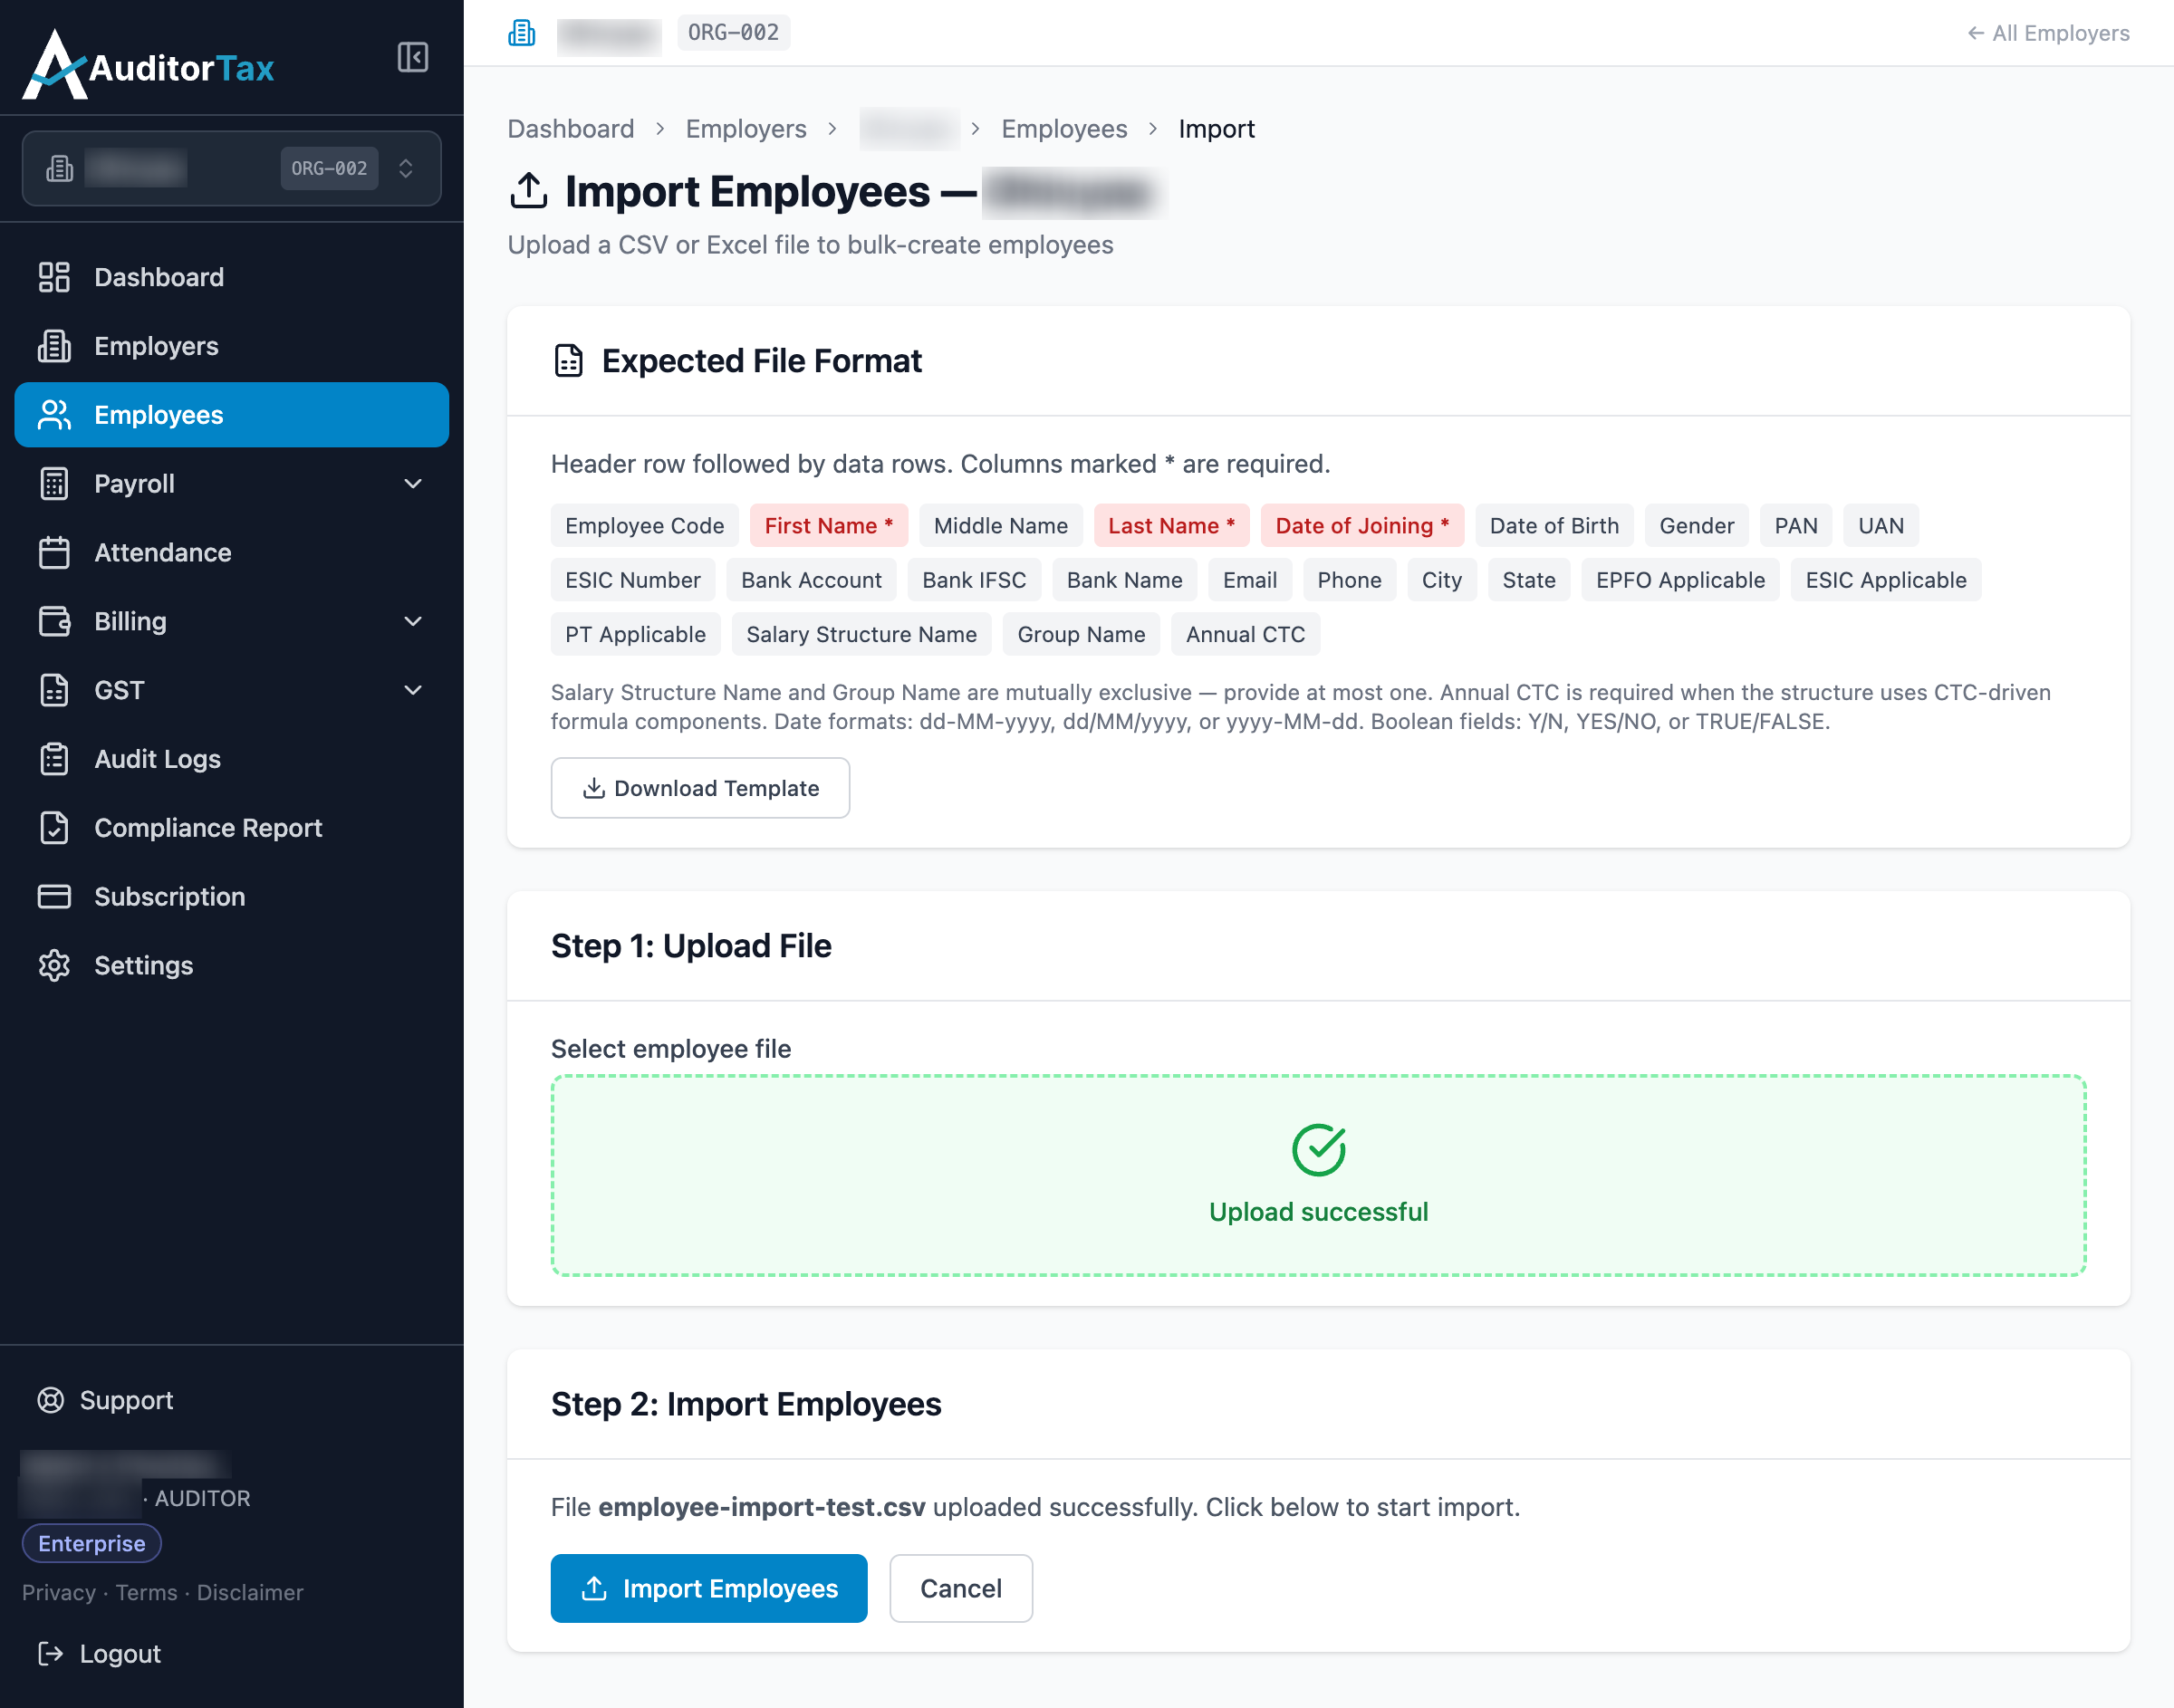
Task: Open the Terms link
Action: click(x=146, y=1592)
